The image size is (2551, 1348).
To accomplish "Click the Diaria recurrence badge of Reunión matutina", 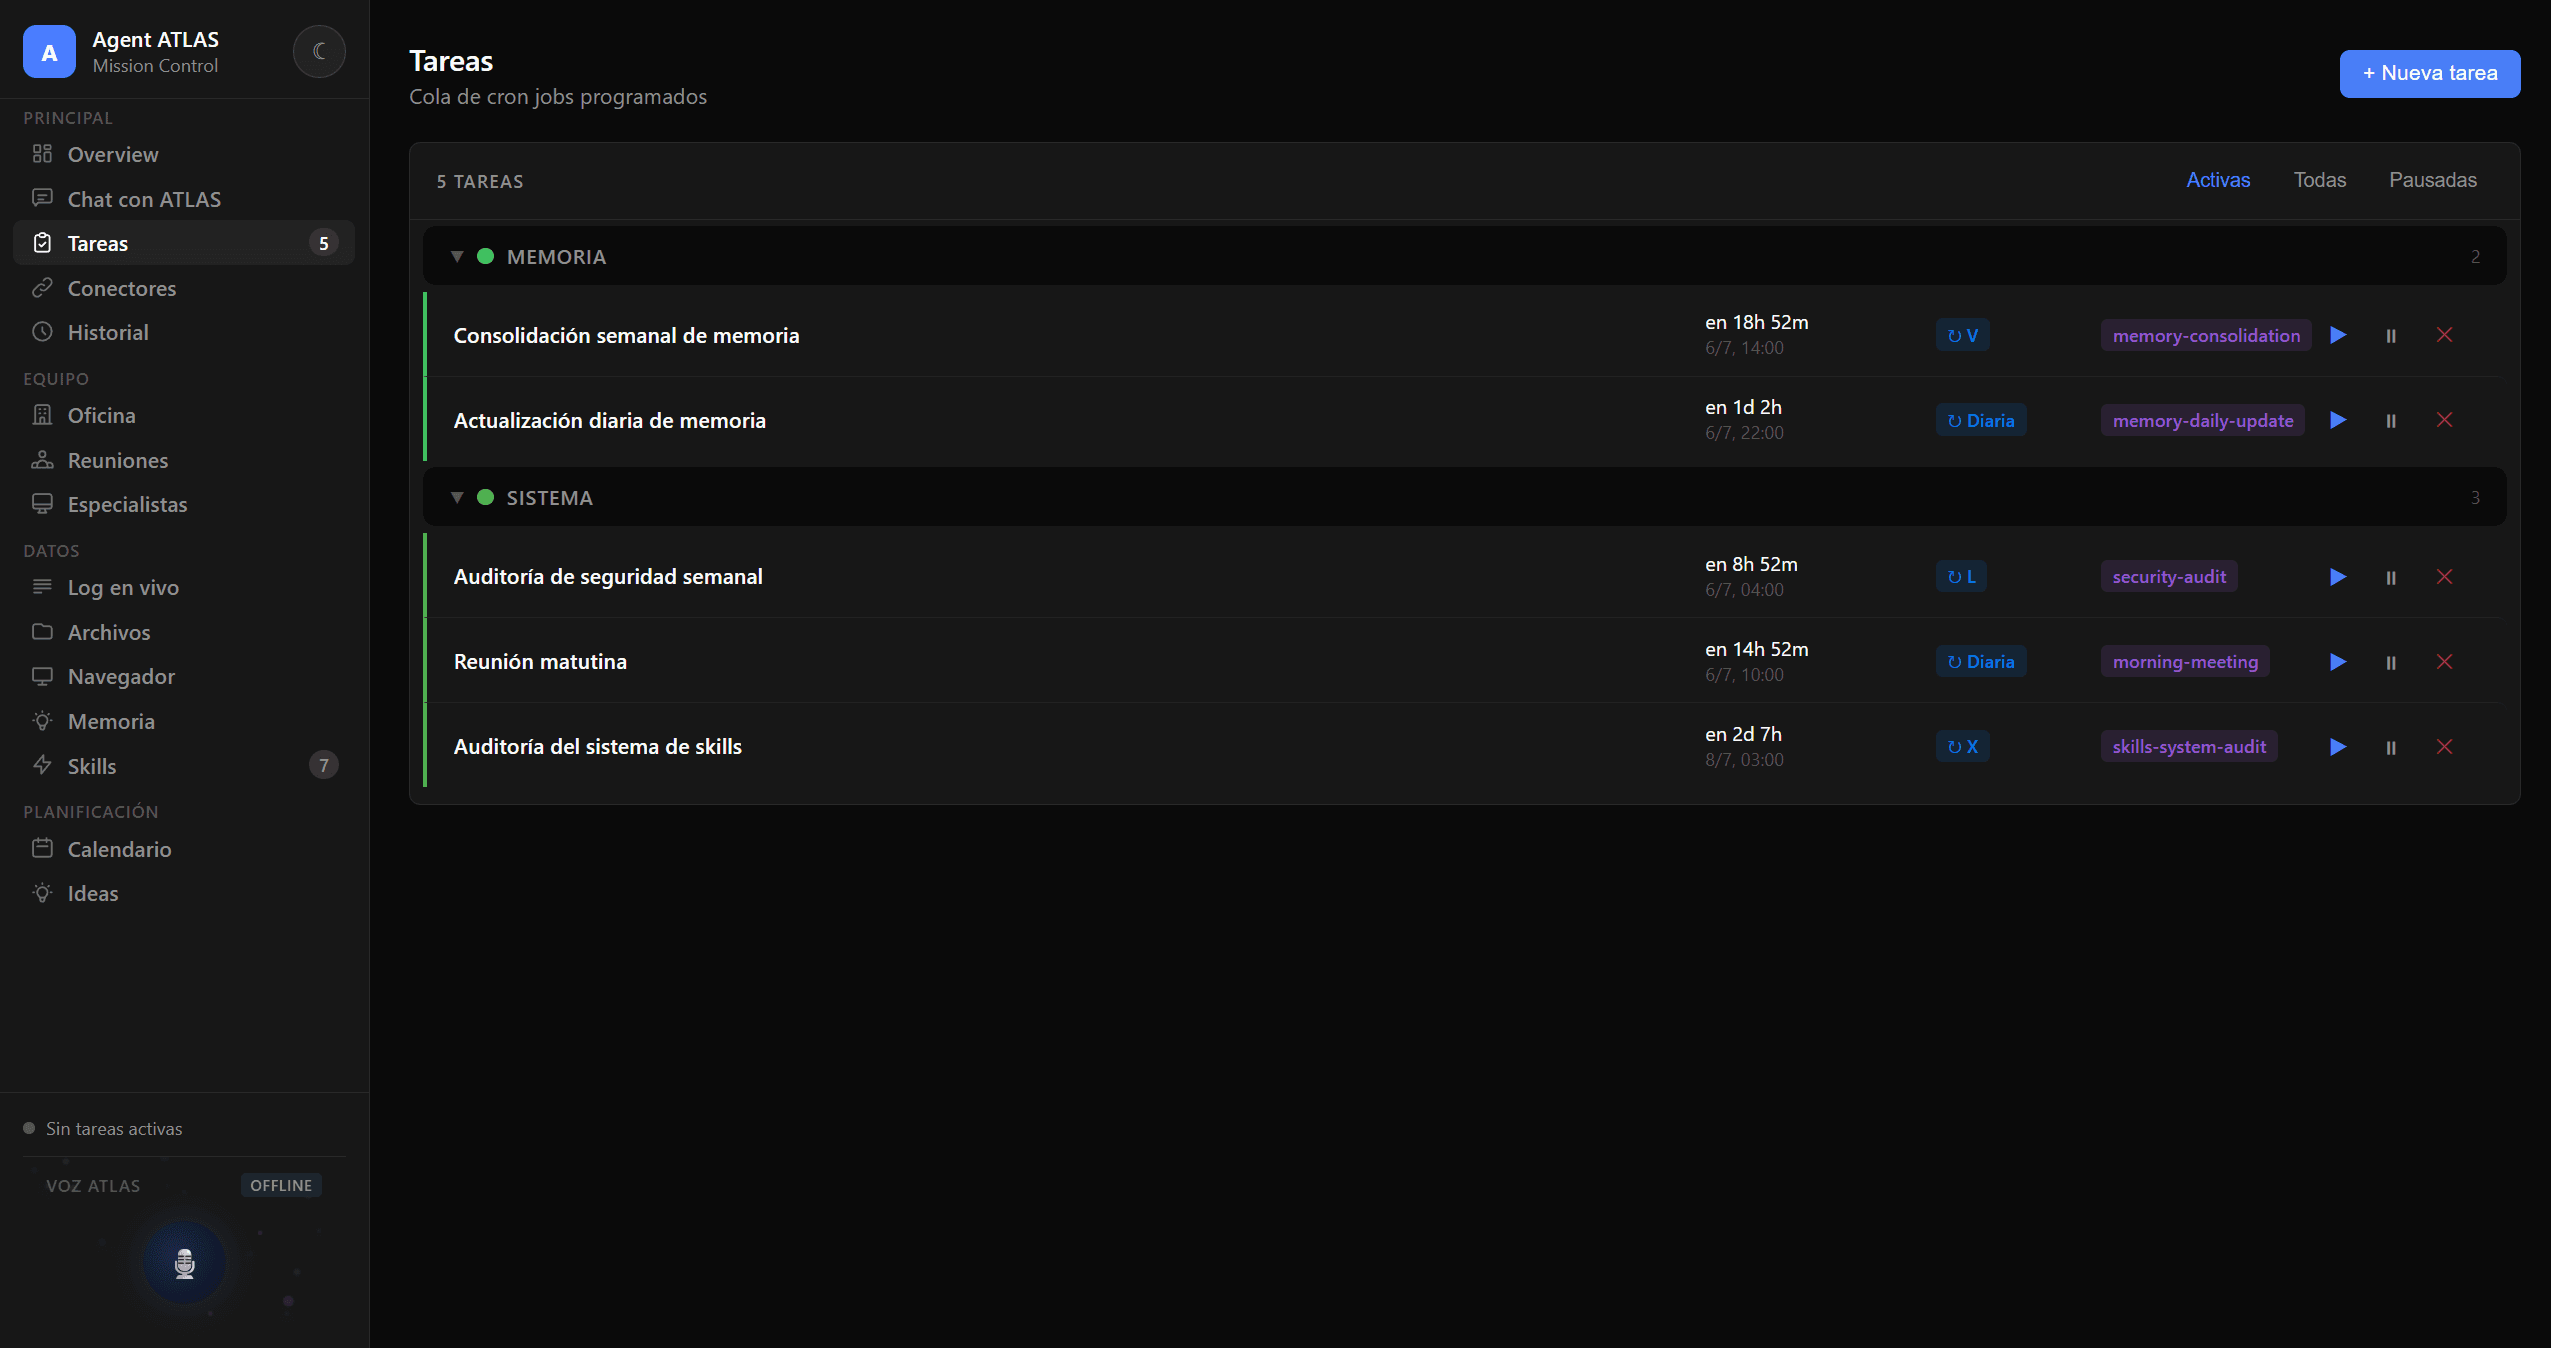I will (1980, 662).
